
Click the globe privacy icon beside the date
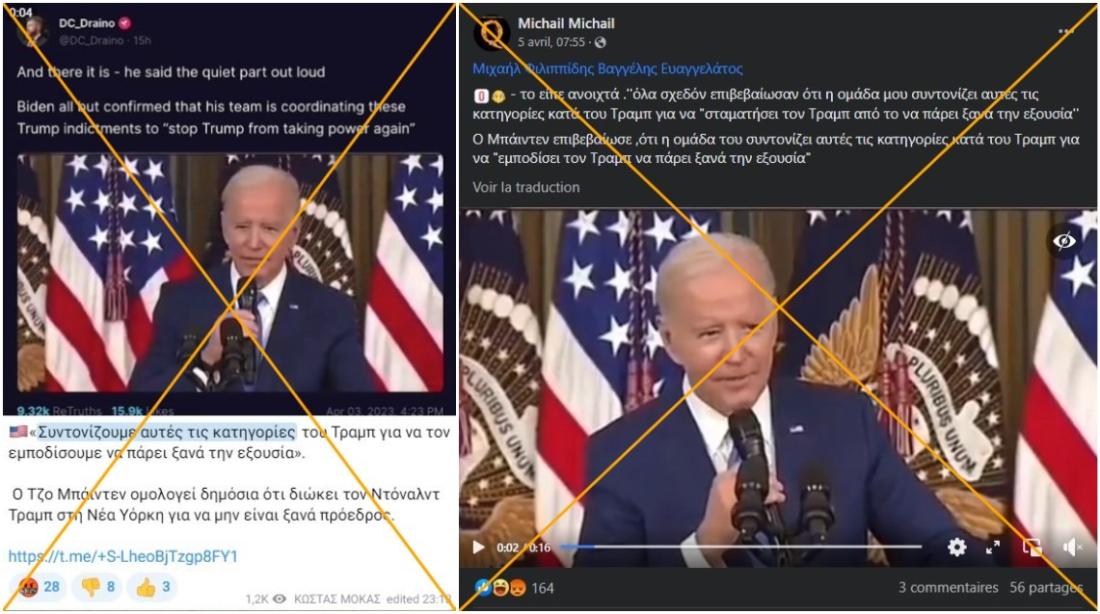601,43
